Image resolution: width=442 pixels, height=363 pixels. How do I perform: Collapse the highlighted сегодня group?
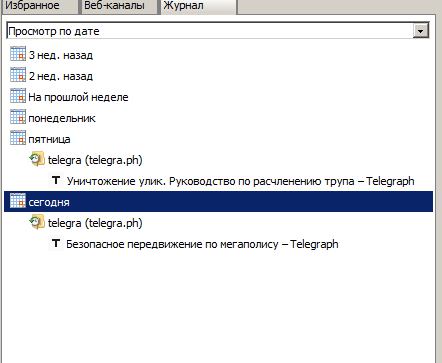point(218,202)
